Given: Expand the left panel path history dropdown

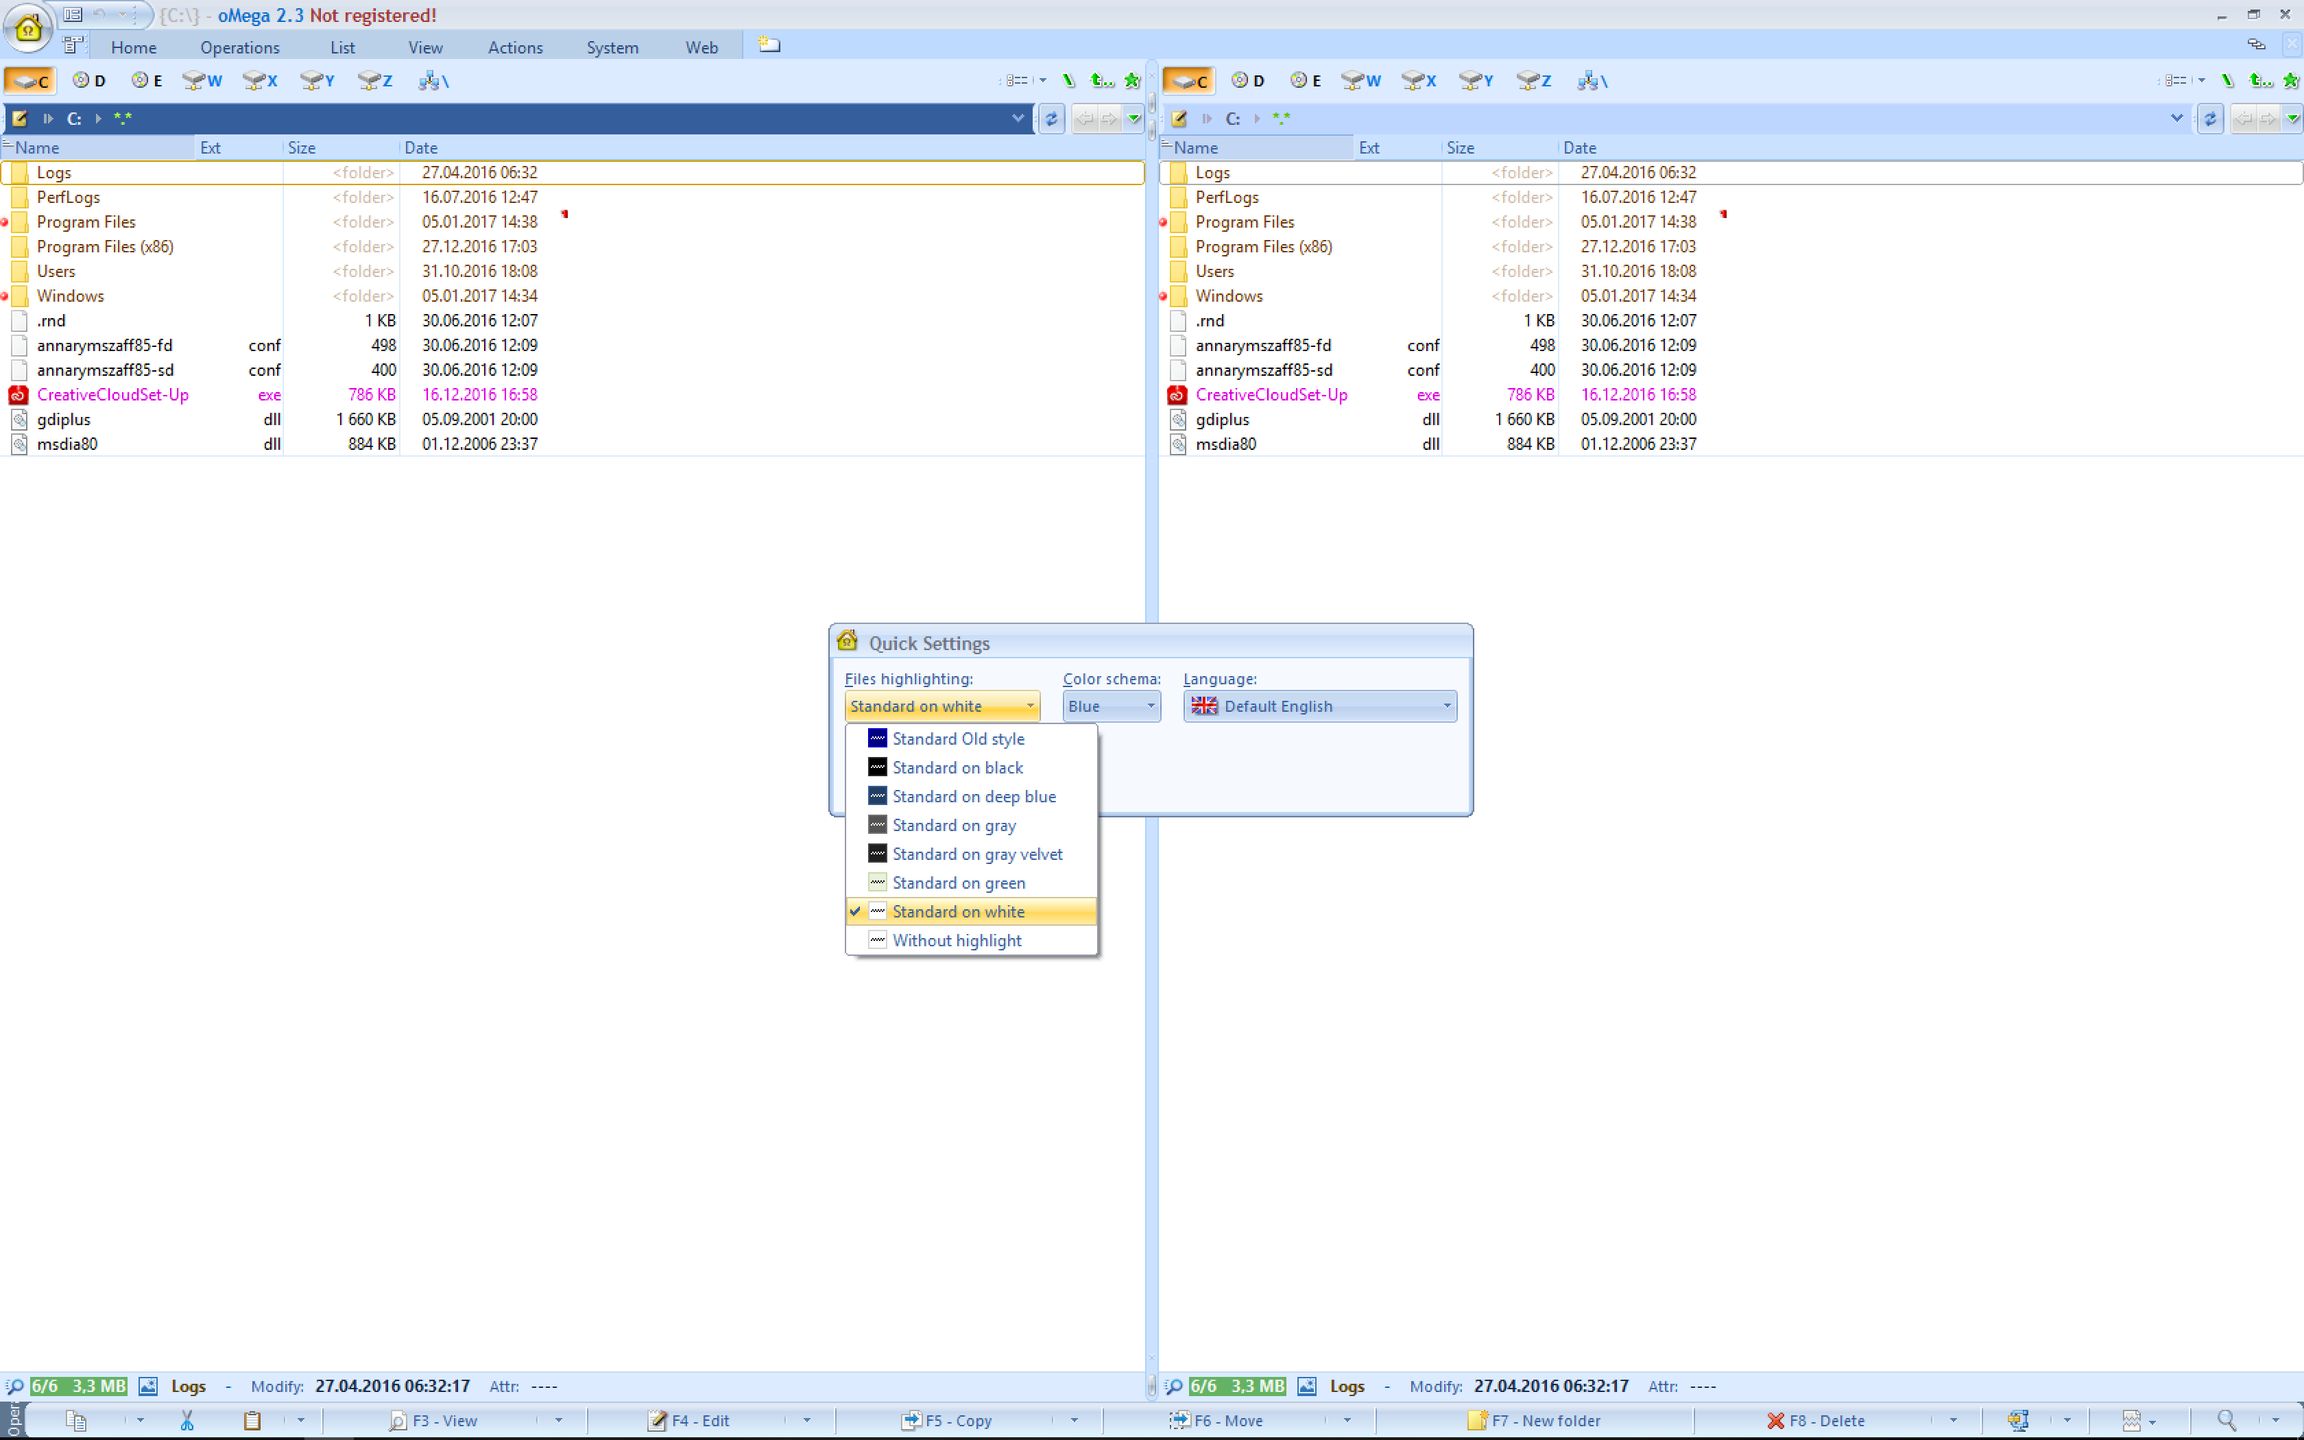Looking at the screenshot, I should (1017, 119).
